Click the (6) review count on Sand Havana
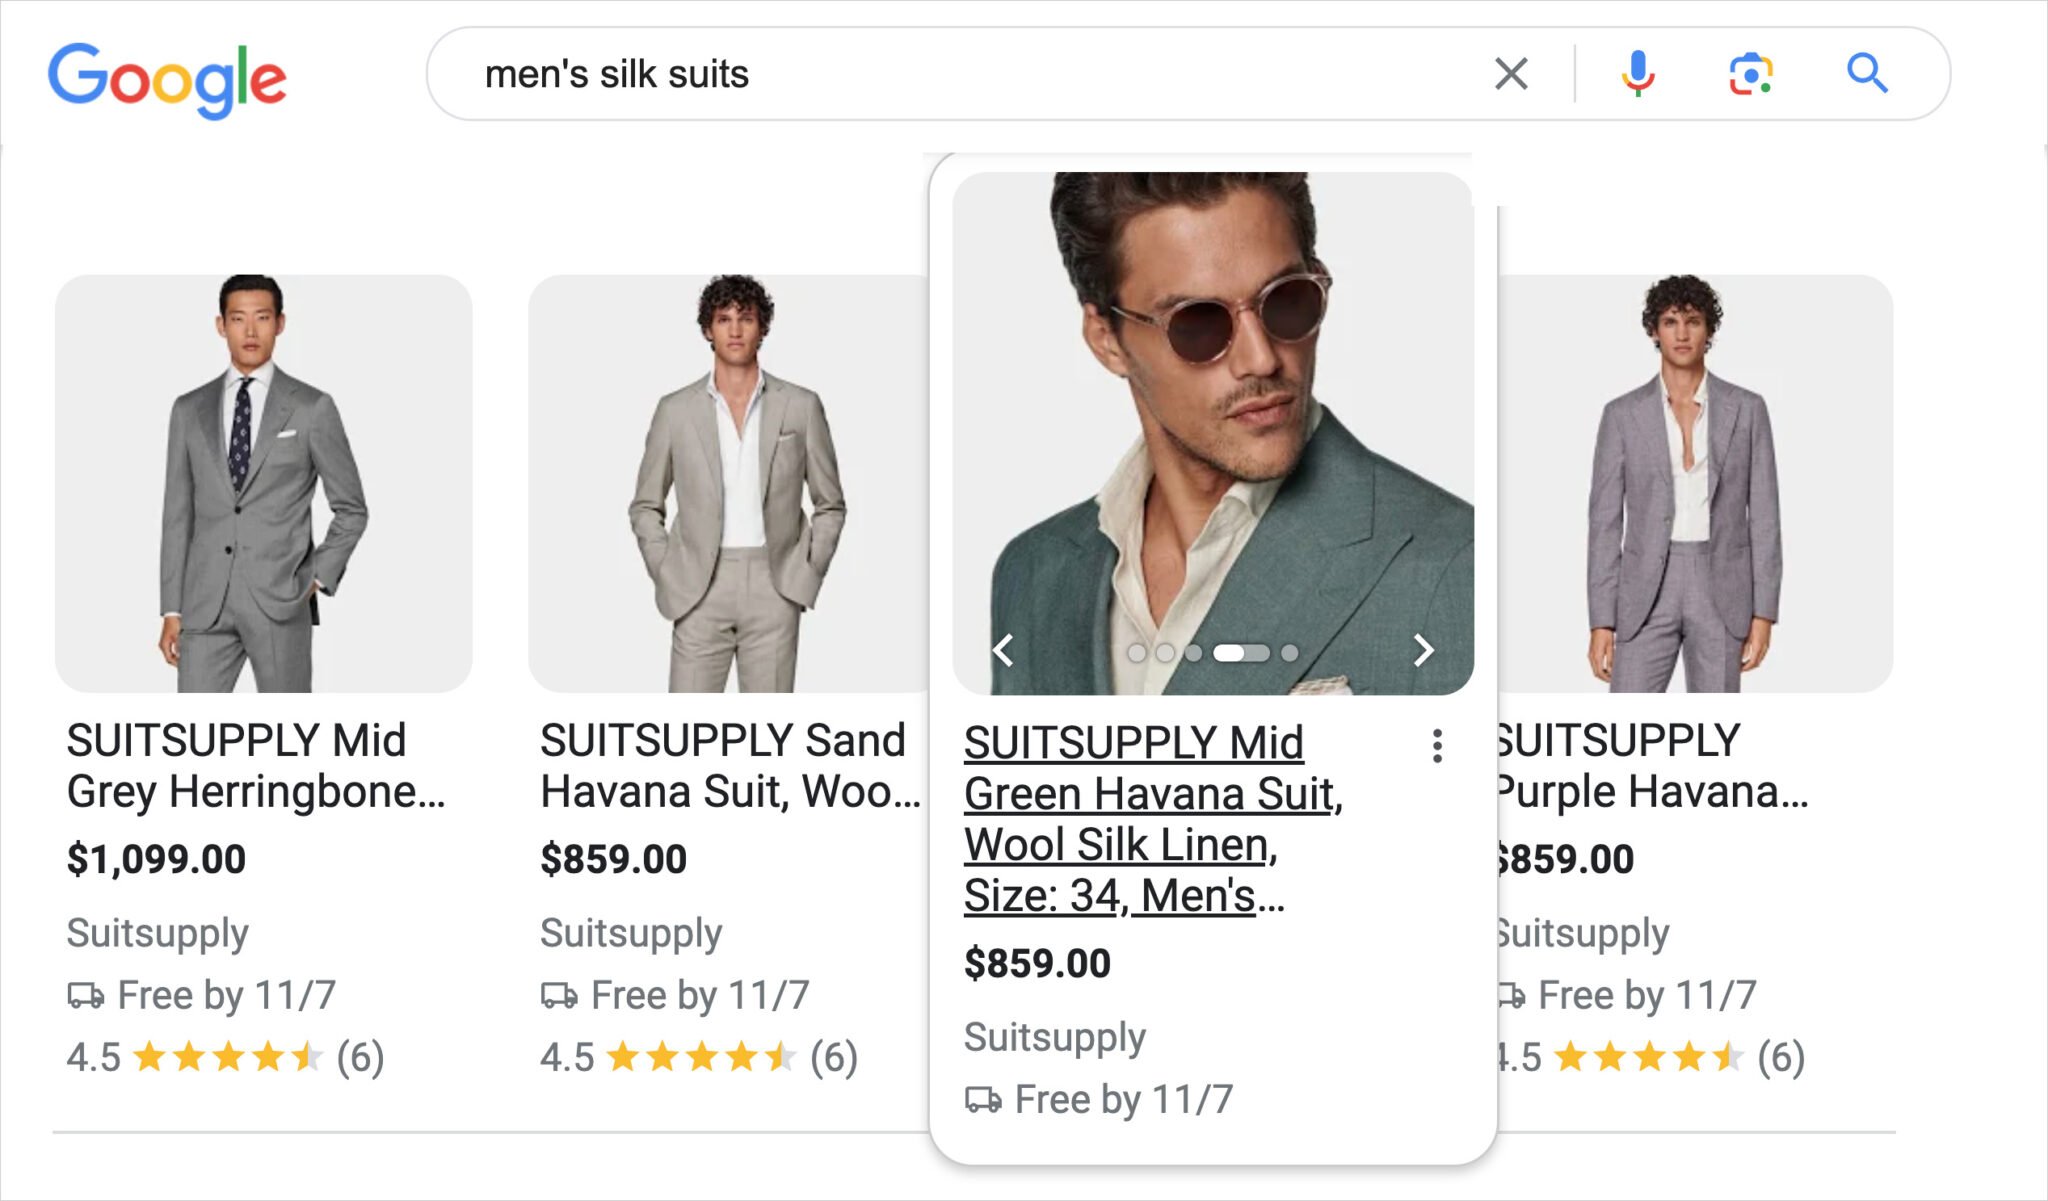This screenshot has height=1201, width=2048. coord(834,1057)
